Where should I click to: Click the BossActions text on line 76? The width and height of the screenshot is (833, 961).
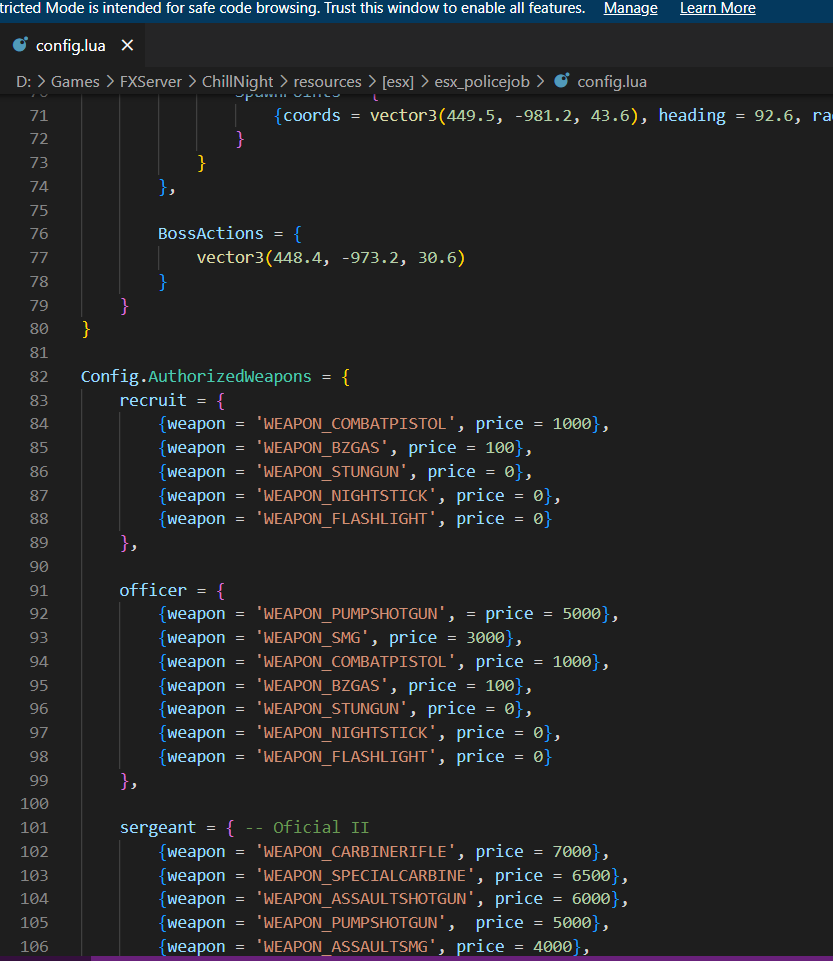(210, 234)
